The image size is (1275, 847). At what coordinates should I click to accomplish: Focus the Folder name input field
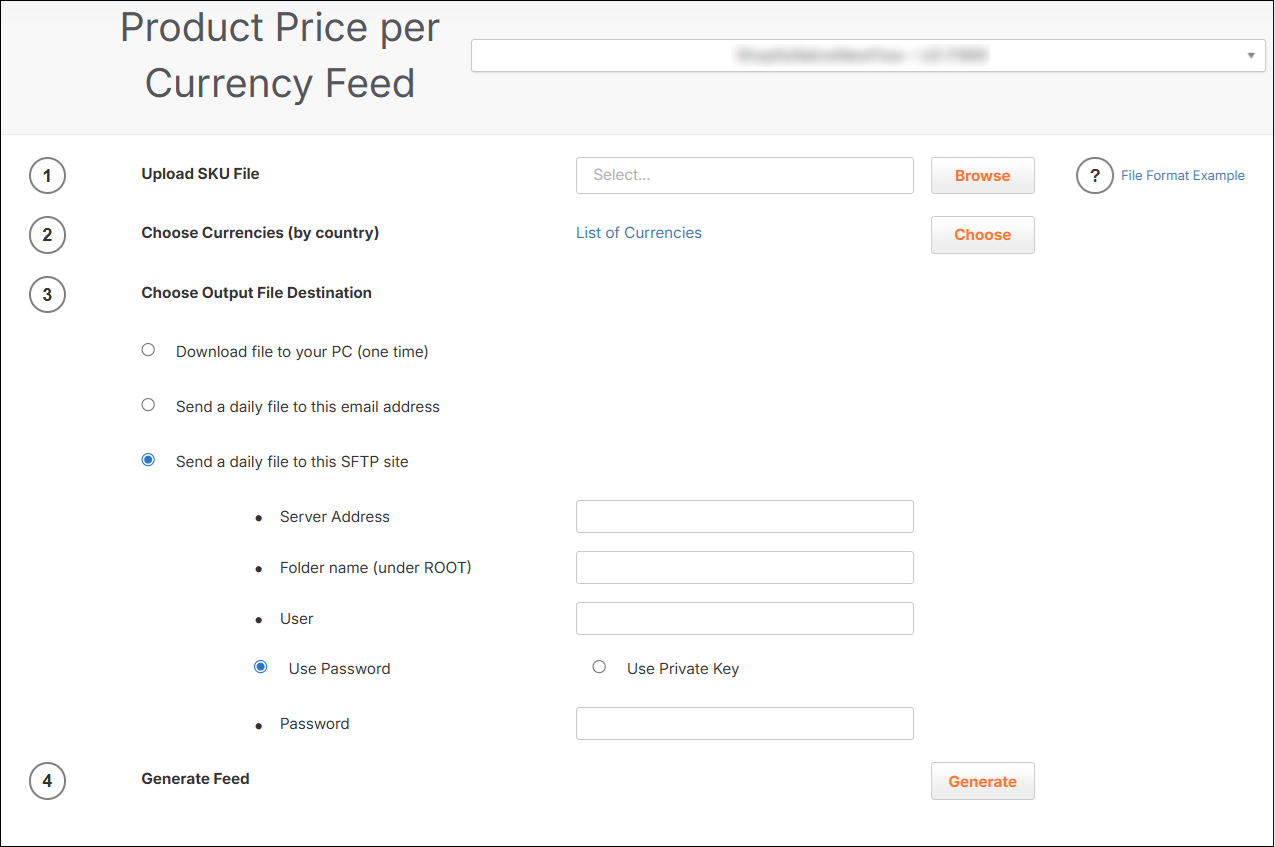[744, 568]
